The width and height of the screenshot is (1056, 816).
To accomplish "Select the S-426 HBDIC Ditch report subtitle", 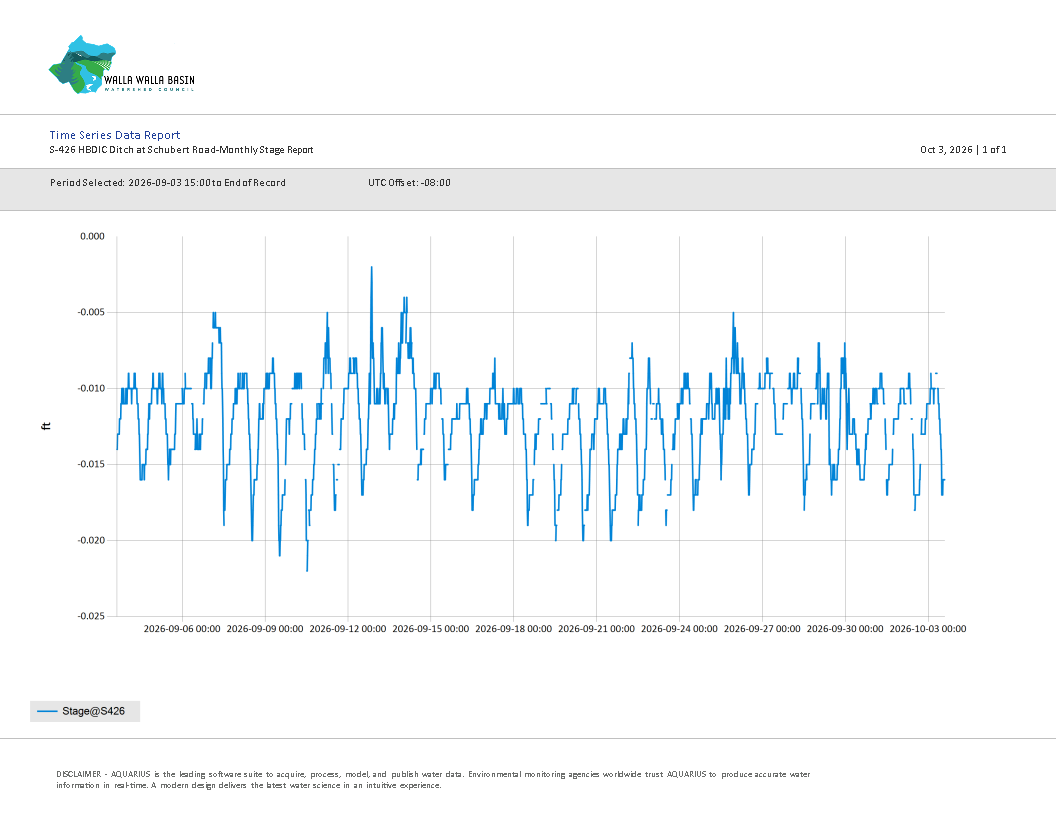I will 181,149.
